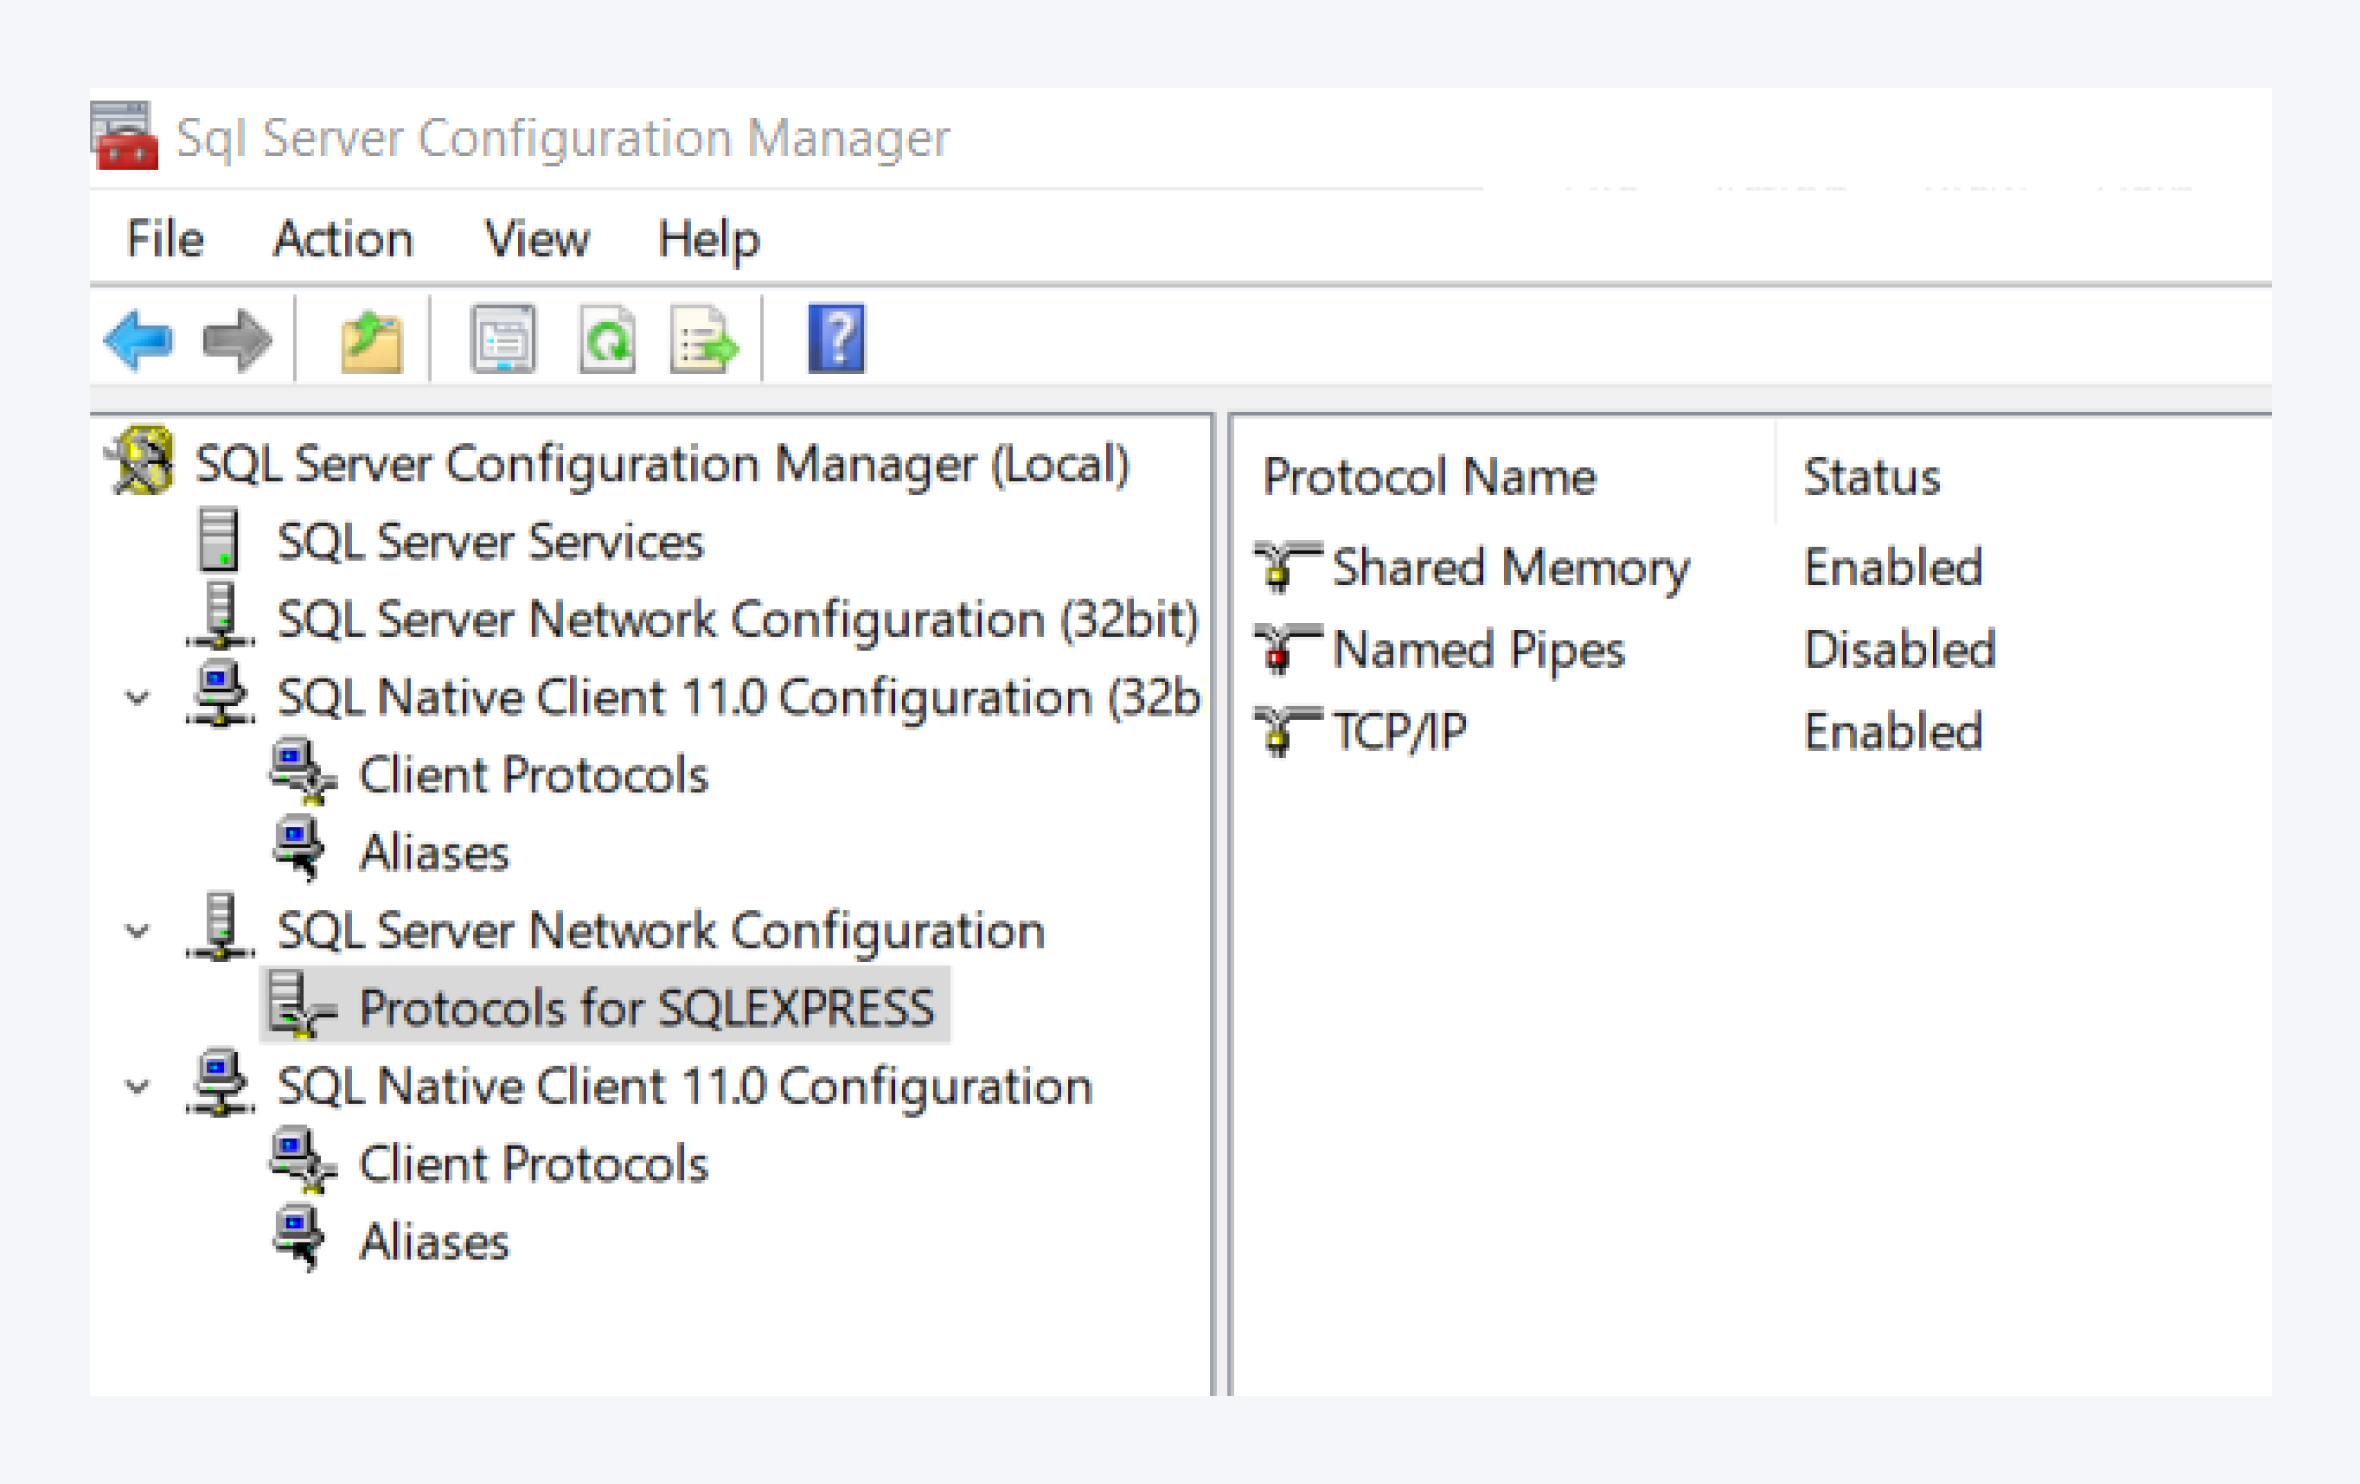This screenshot has height=1484, width=2360.
Task: Click the back navigation arrow
Action: (140, 340)
